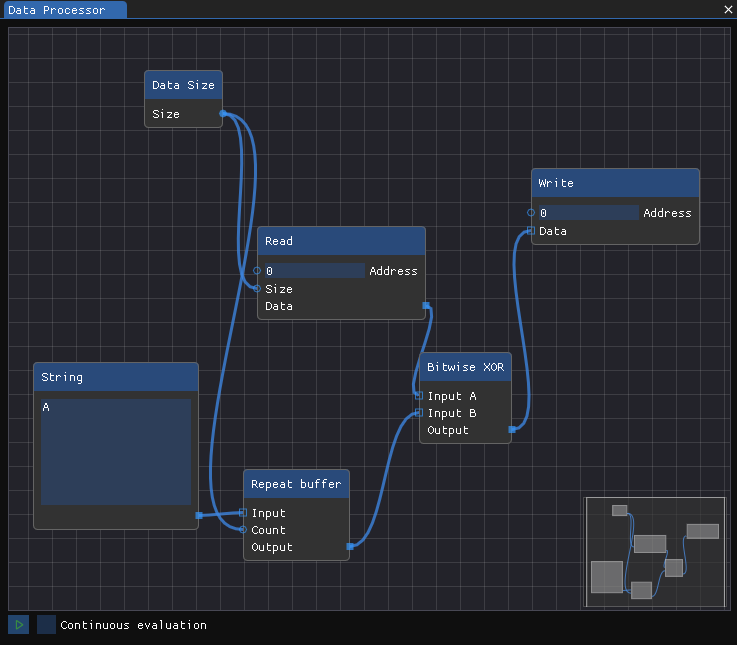Click the Size output pin on Data Size node

[223, 113]
